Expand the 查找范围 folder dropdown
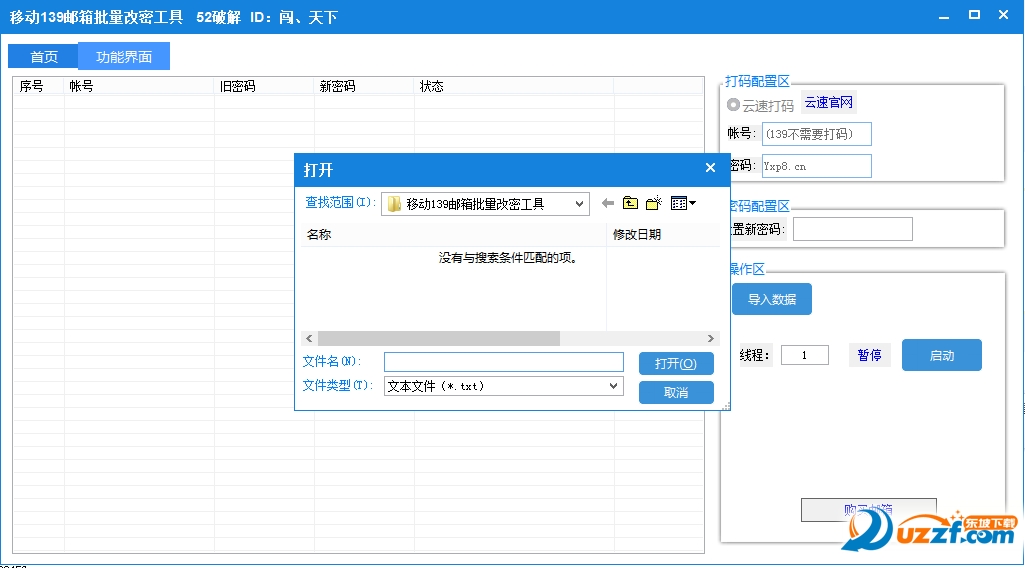The height and width of the screenshot is (568, 1025). pyautogui.click(x=579, y=204)
